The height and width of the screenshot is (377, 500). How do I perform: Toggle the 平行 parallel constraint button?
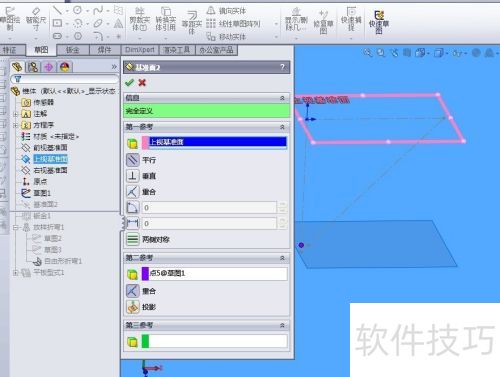pyautogui.click(x=132, y=160)
